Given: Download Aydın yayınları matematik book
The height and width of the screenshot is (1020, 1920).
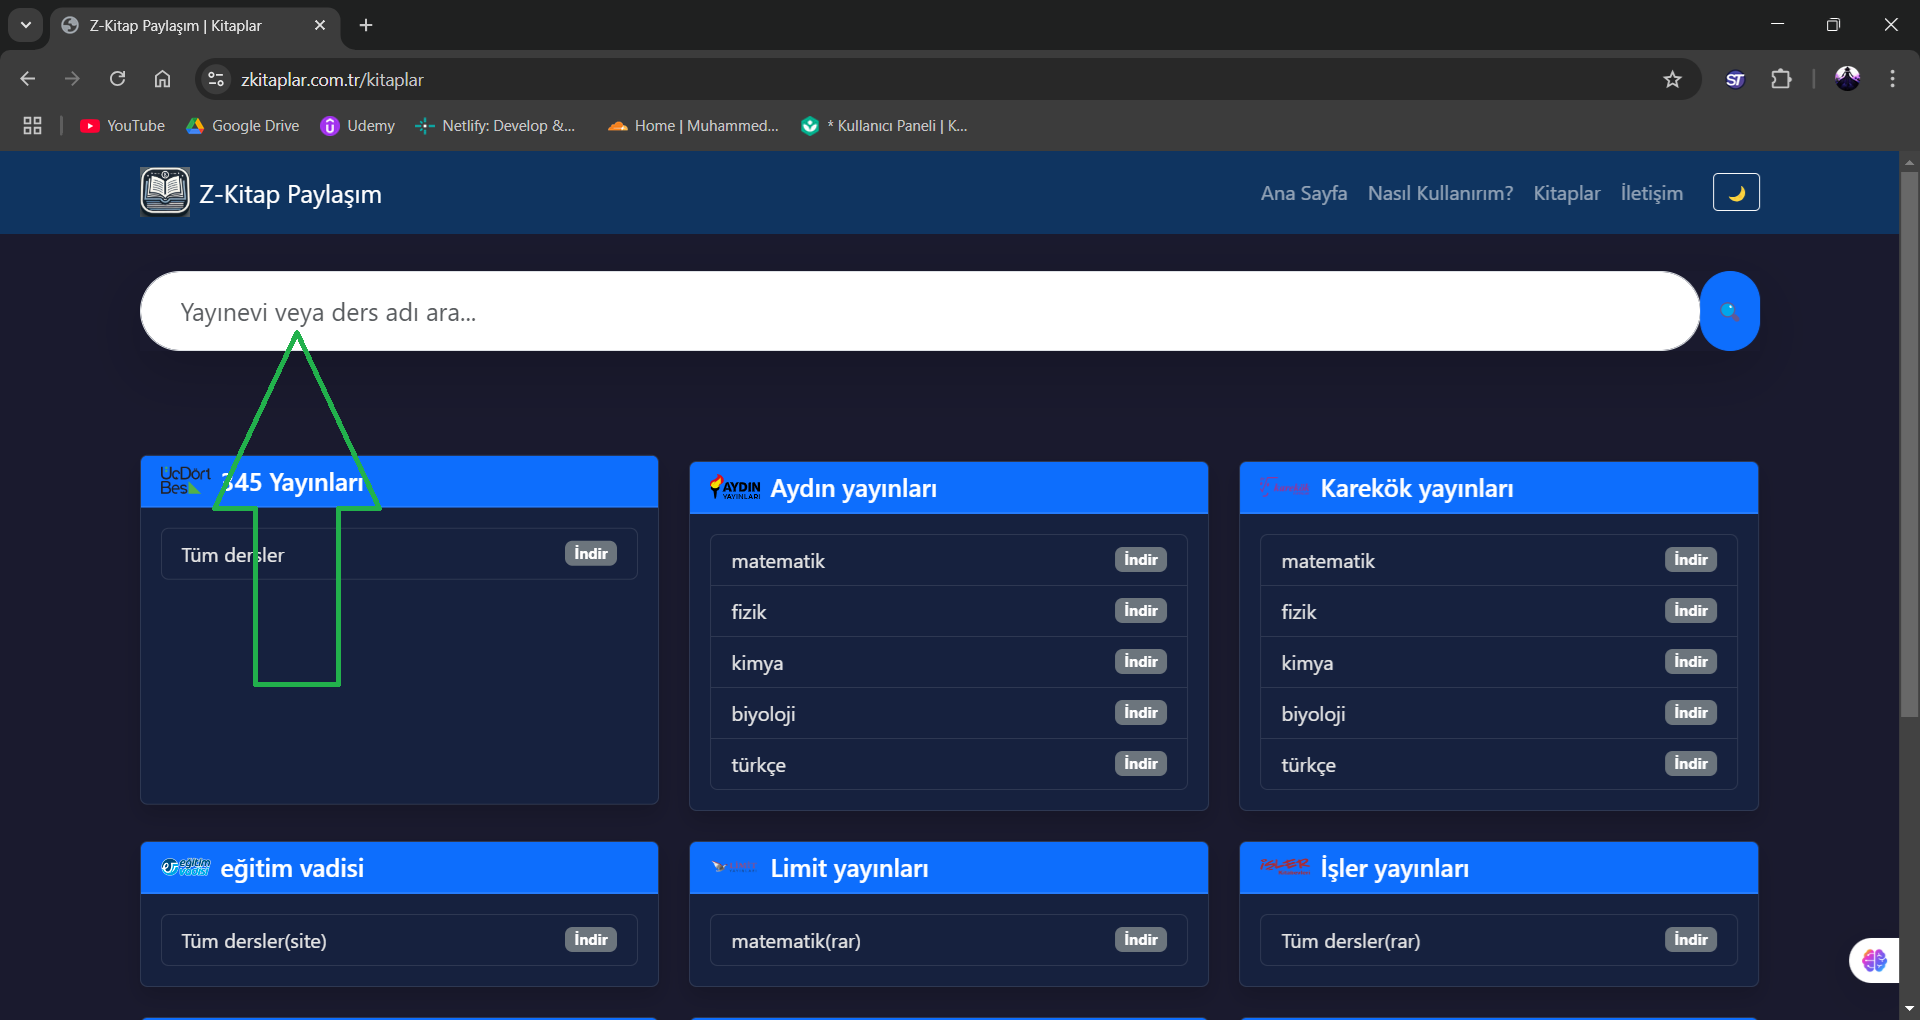Looking at the screenshot, I should tap(1140, 560).
